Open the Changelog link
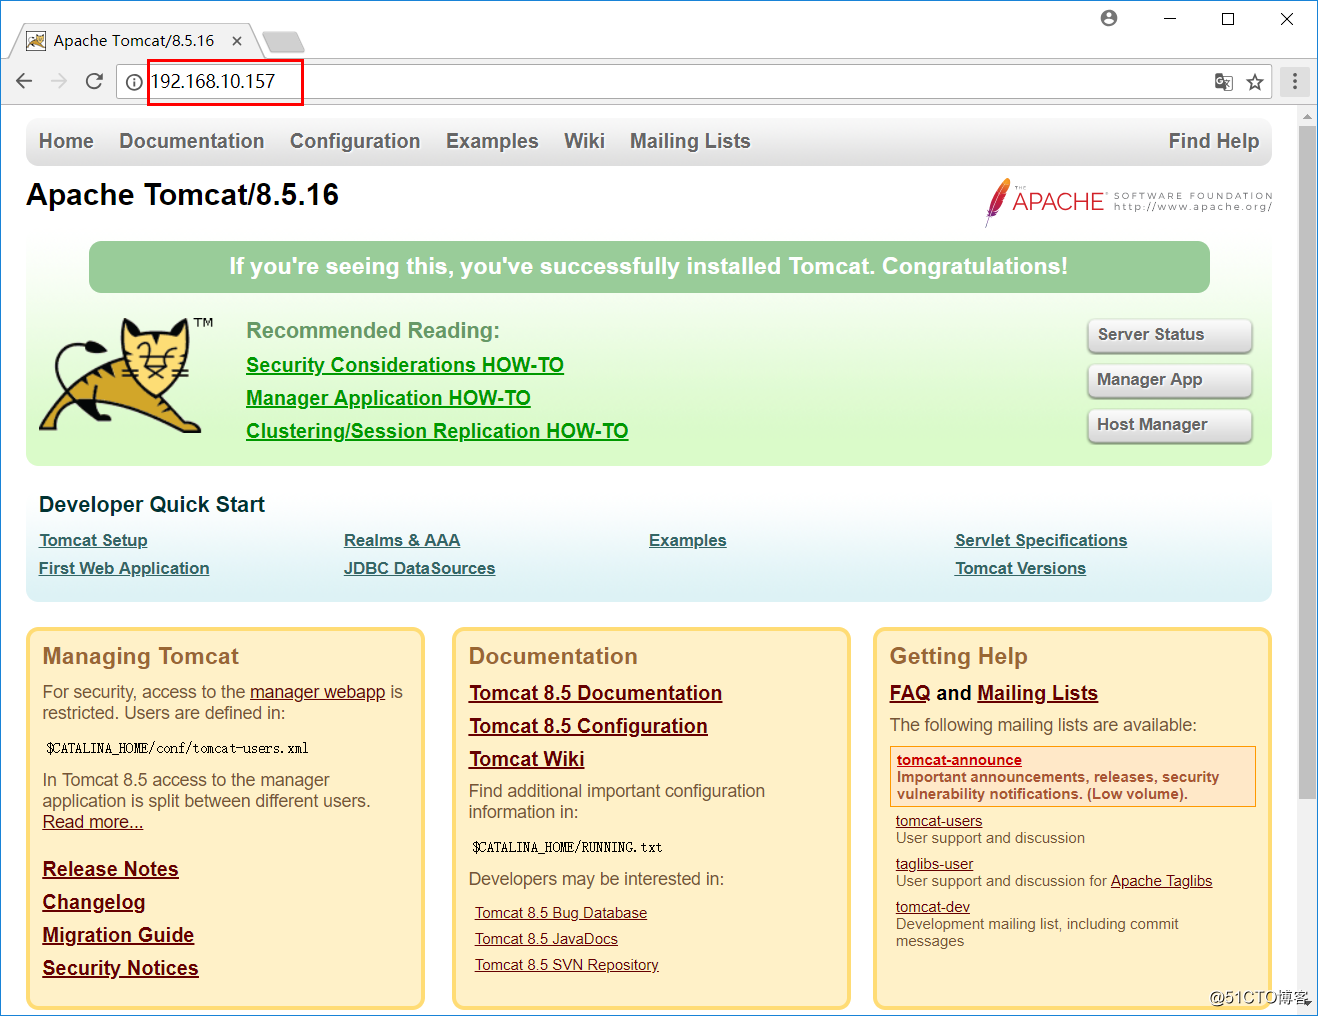The width and height of the screenshot is (1318, 1016). 94,902
